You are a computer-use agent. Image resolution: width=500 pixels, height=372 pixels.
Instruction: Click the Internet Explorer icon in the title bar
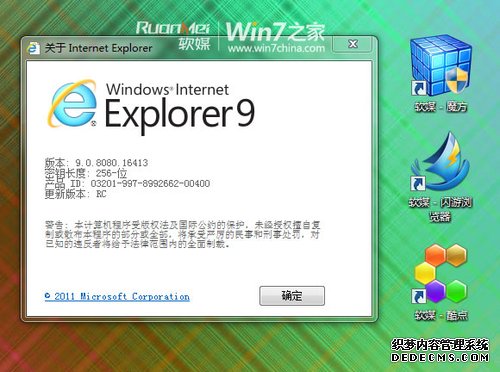click(x=33, y=48)
